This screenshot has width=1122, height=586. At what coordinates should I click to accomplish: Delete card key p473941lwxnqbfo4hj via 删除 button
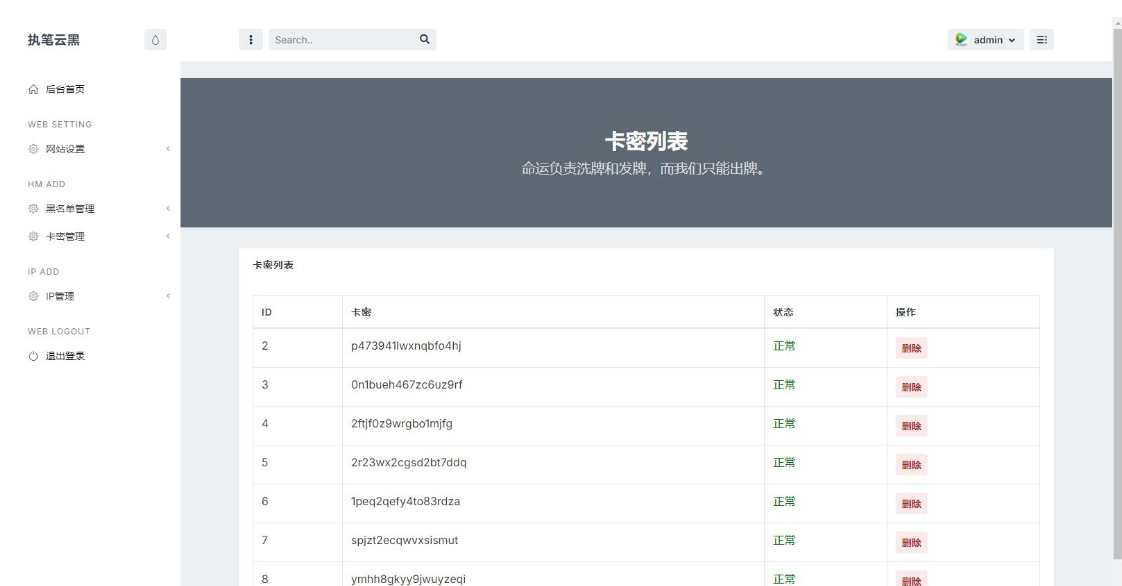(913, 348)
